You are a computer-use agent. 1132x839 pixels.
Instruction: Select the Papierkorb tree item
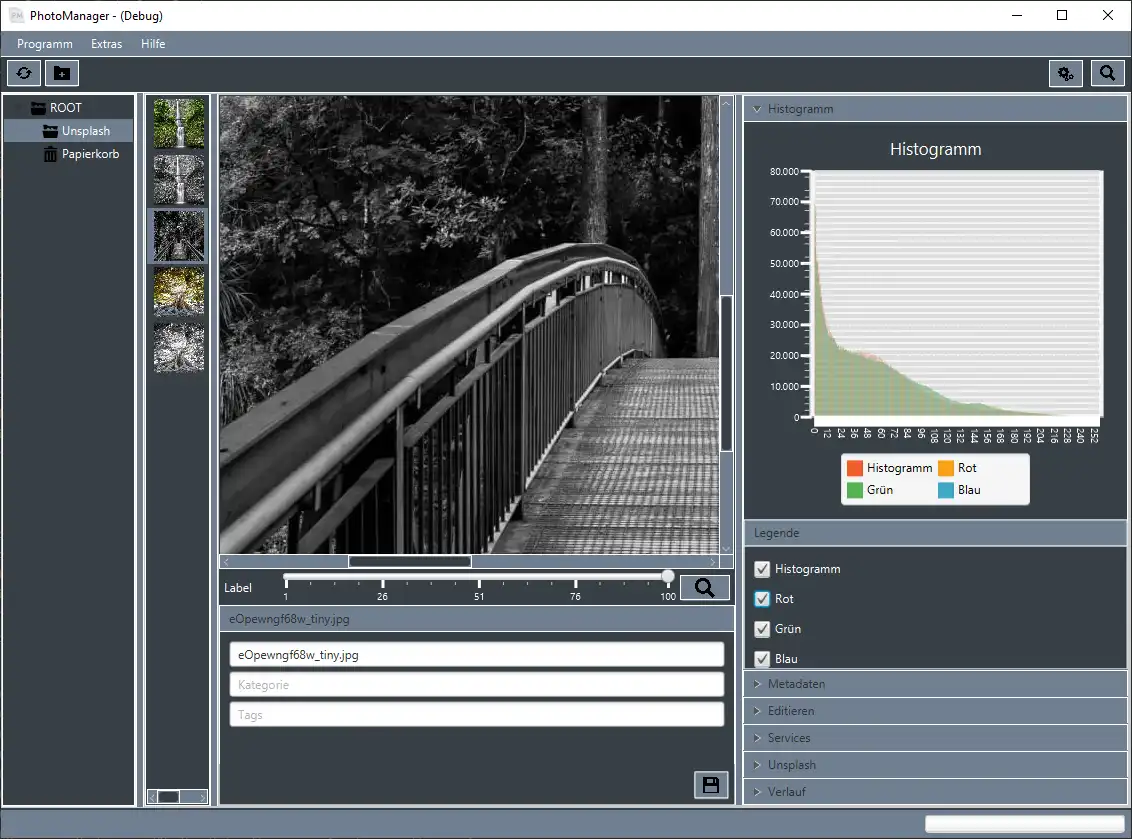coord(90,154)
